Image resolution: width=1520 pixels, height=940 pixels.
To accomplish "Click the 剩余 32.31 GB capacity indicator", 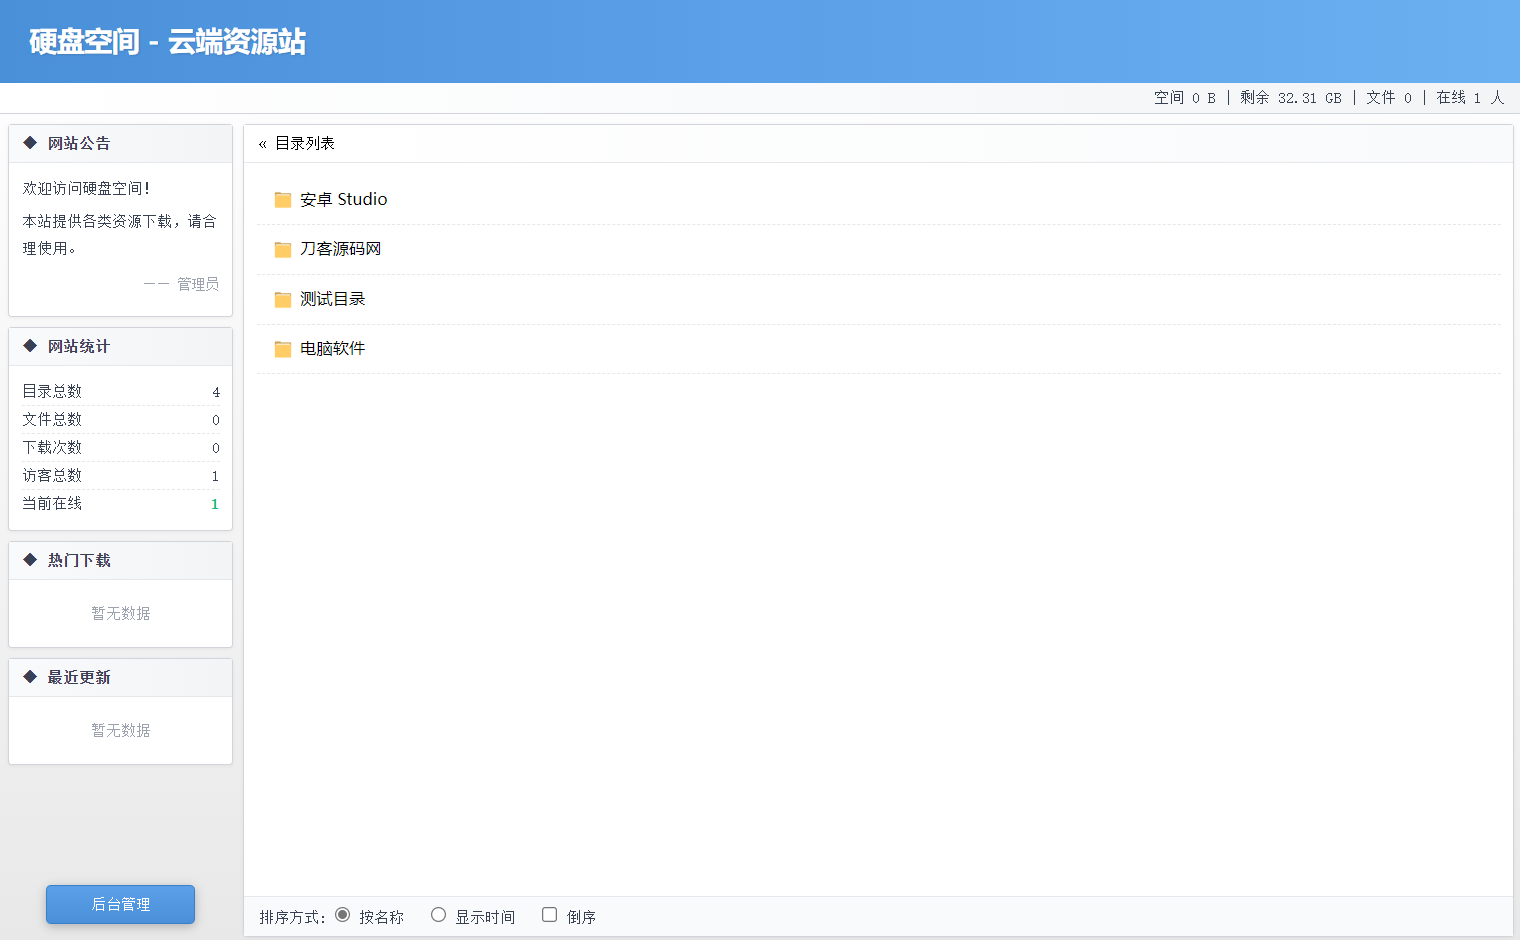I will (1292, 97).
